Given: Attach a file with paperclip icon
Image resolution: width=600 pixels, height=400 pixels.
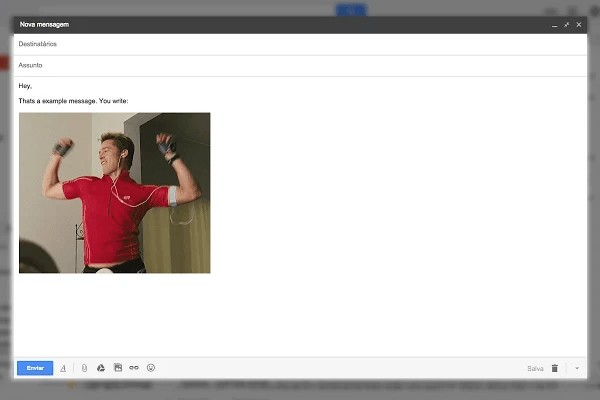Looking at the screenshot, I should click(x=84, y=368).
